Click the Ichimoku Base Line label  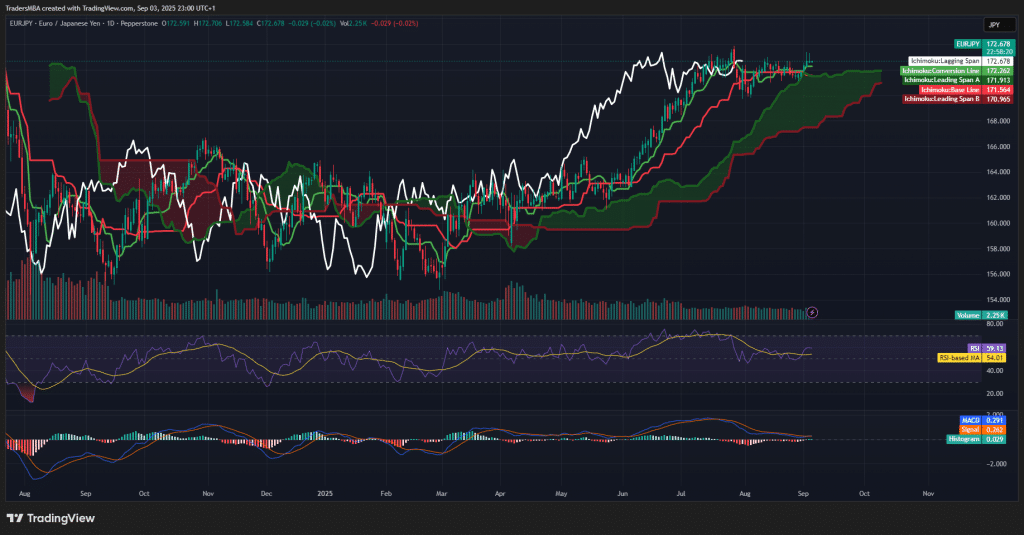click(x=948, y=90)
